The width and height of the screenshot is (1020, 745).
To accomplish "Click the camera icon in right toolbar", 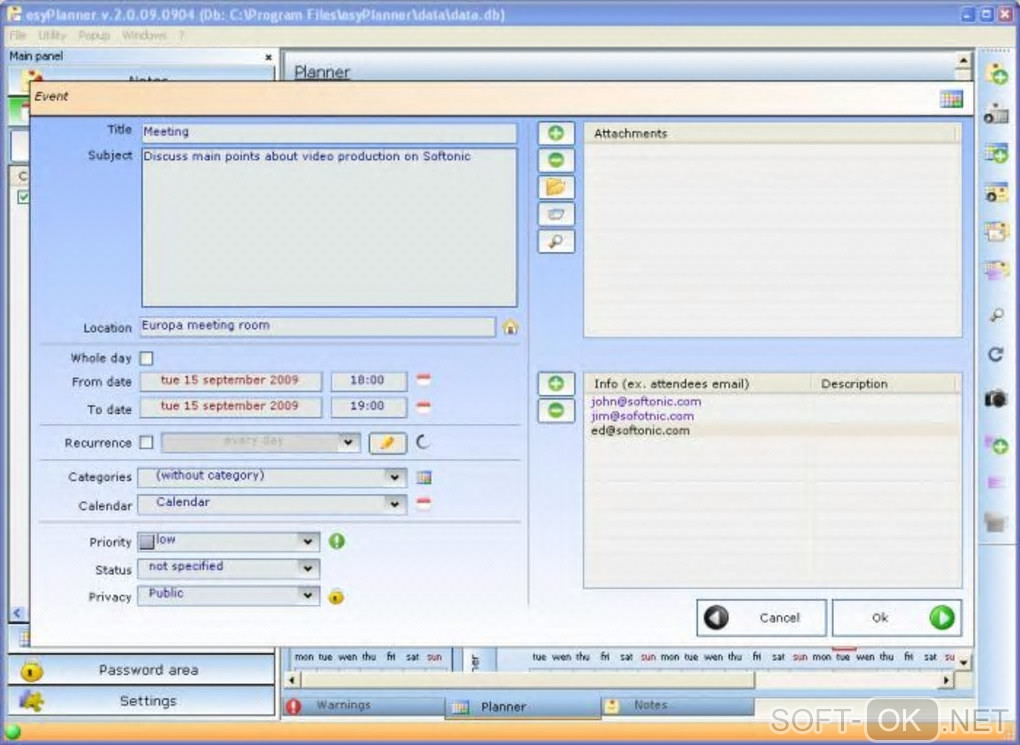I will click(x=995, y=398).
